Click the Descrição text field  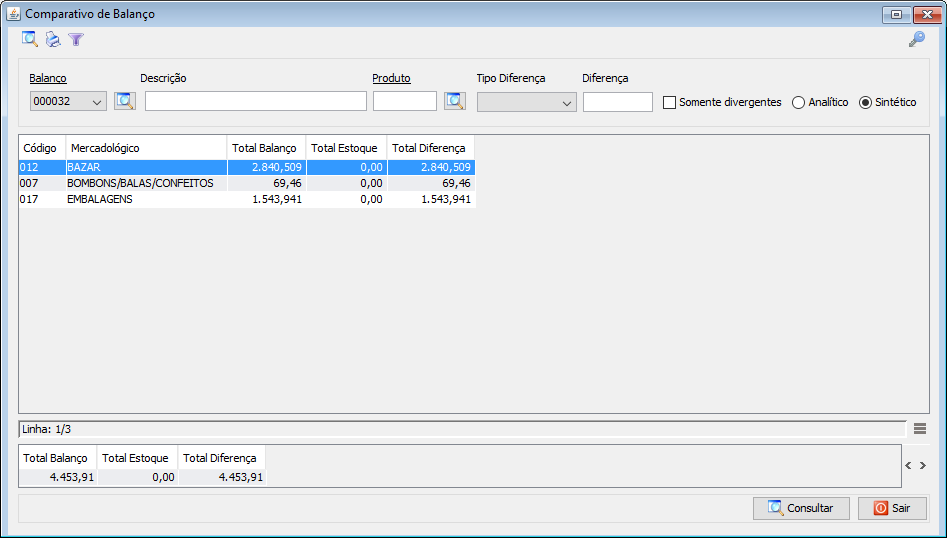[256, 101]
